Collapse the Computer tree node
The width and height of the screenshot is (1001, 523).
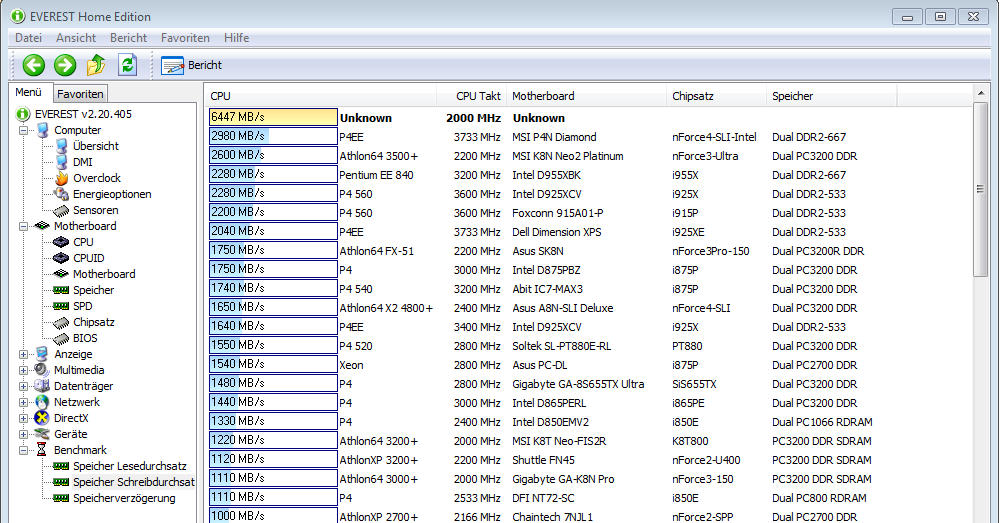[x=24, y=130]
